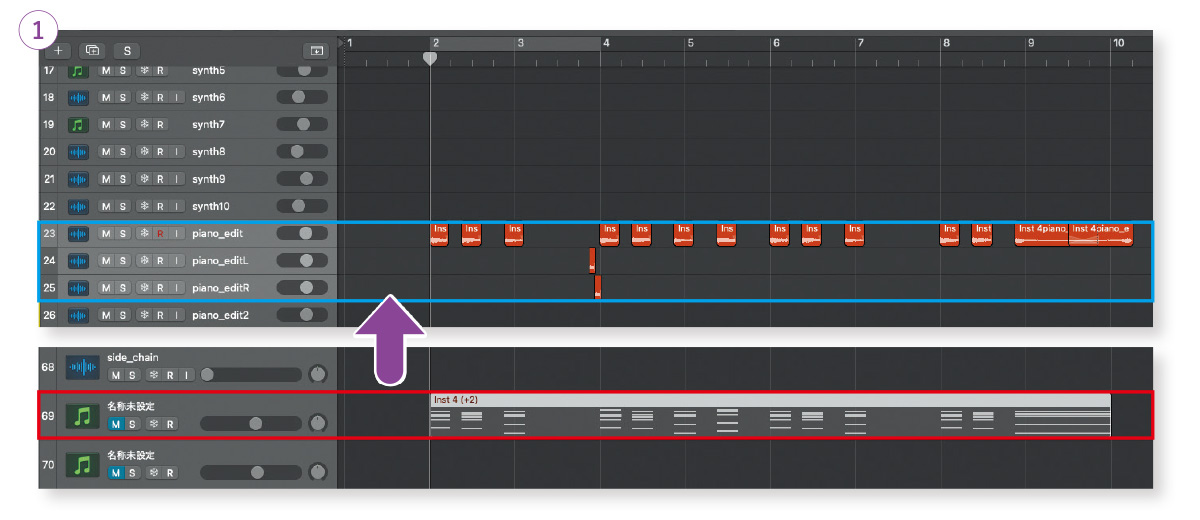Viewport: 1200px width, 520px height.
Task: Enable input monitoring on piano_editL
Action: click(x=176, y=260)
